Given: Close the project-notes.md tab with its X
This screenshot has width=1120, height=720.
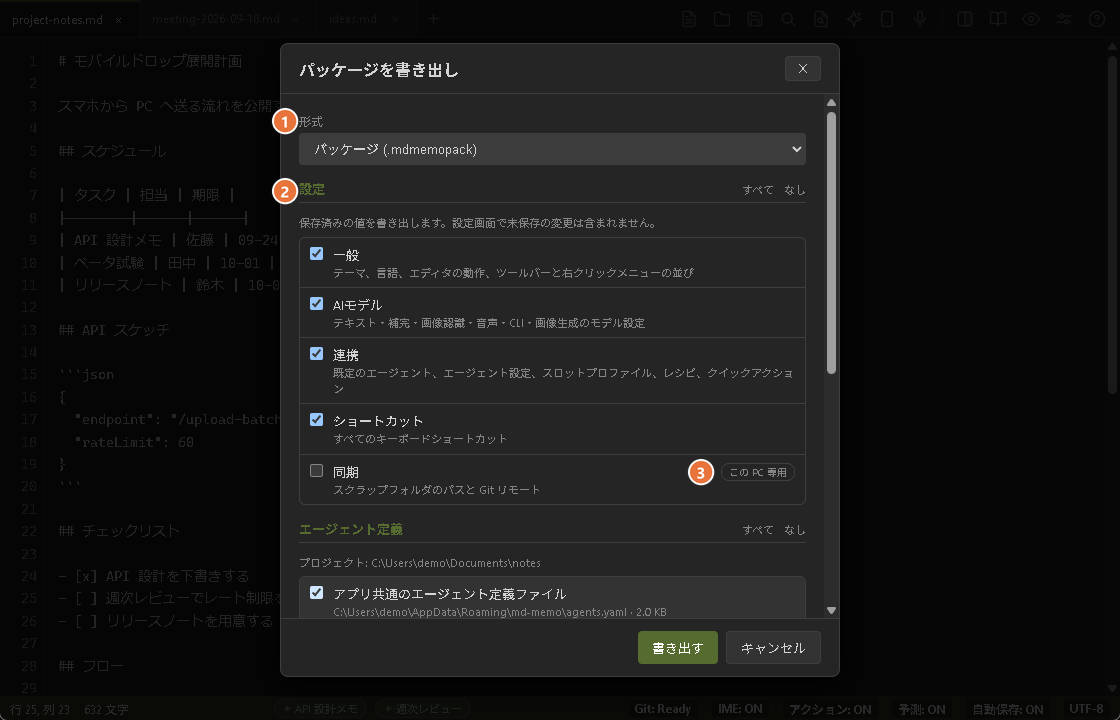Looking at the screenshot, I should 119,20.
